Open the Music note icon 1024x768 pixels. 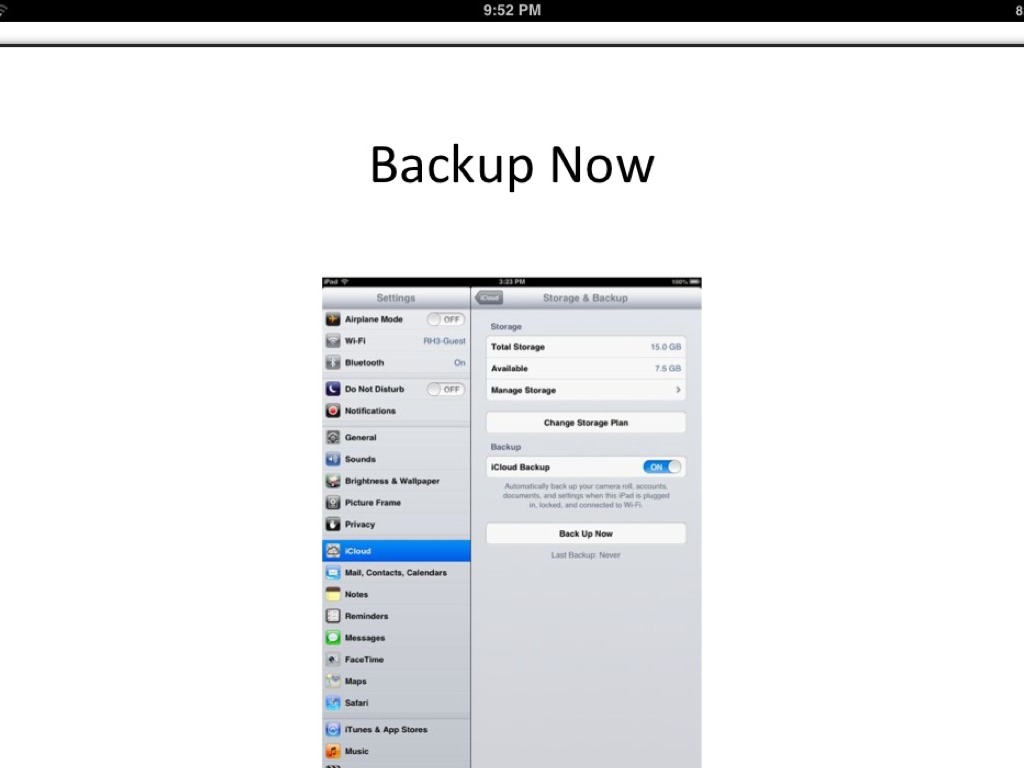(333, 751)
